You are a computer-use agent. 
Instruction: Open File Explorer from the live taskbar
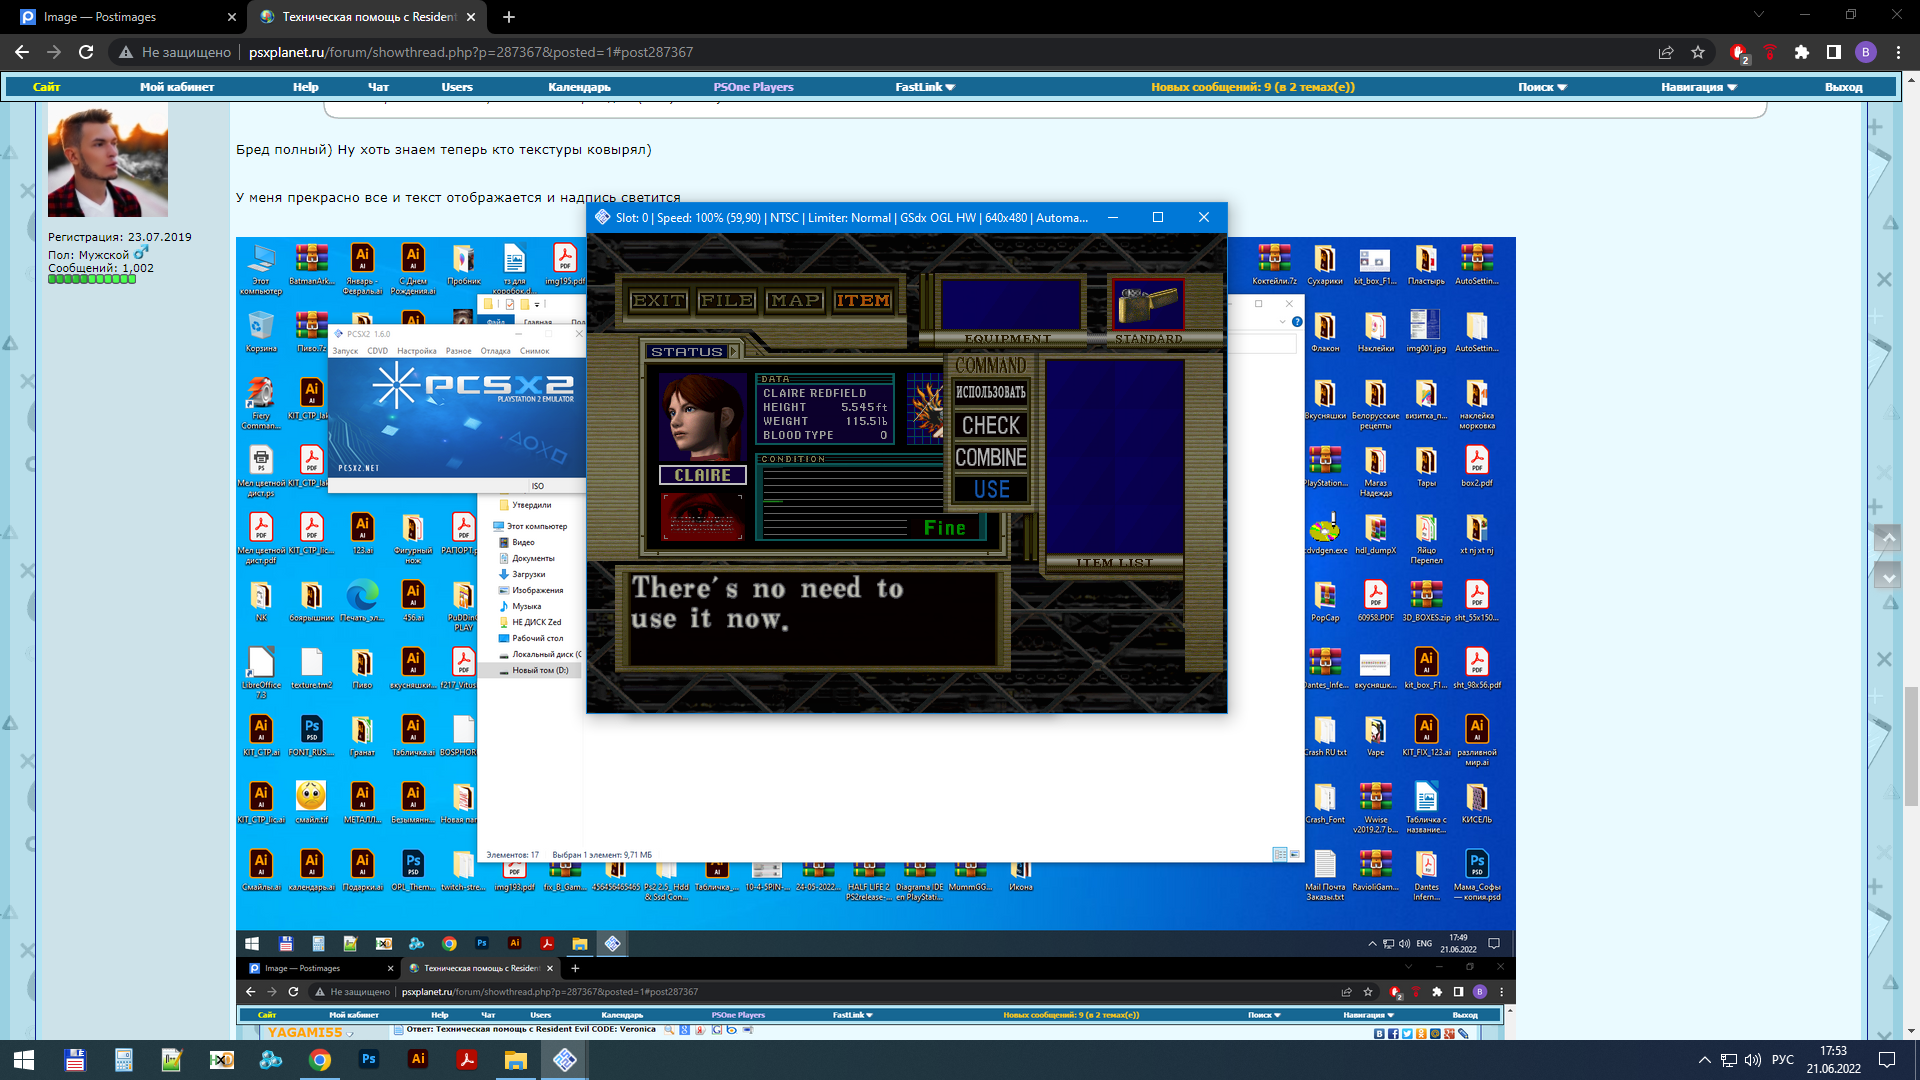[516, 1060]
